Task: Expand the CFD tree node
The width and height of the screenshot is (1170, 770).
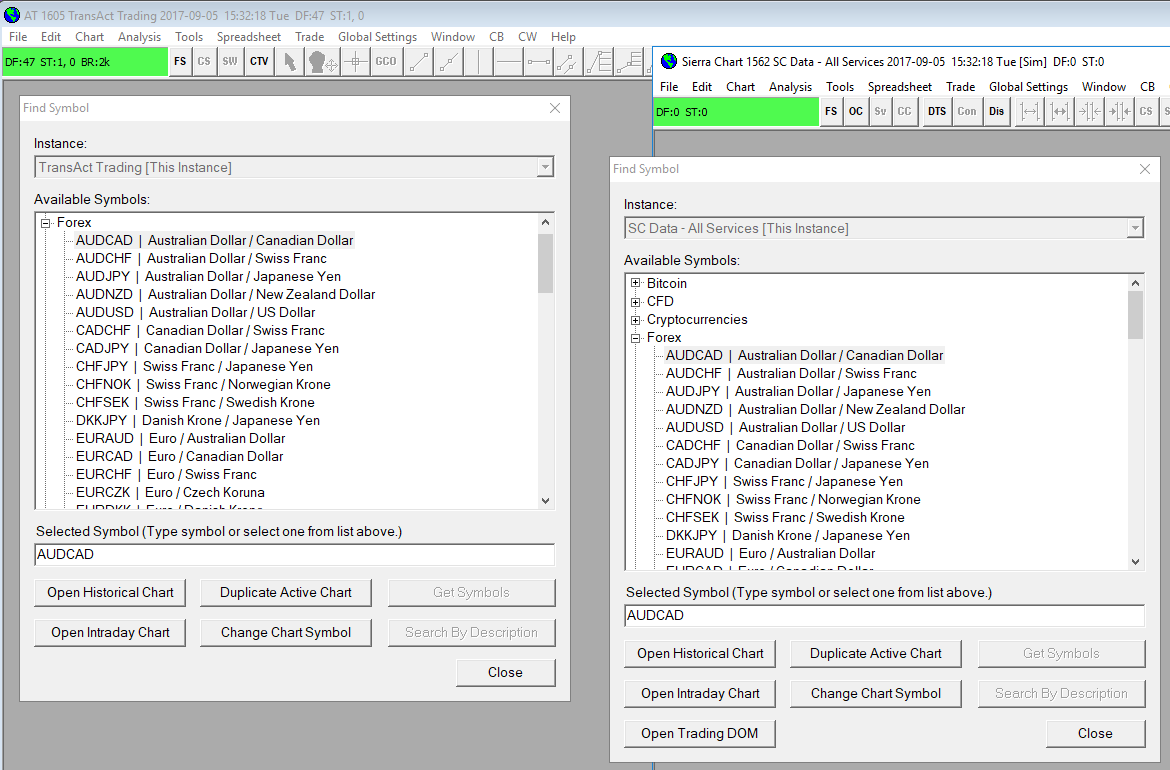Action: (x=636, y=301)
